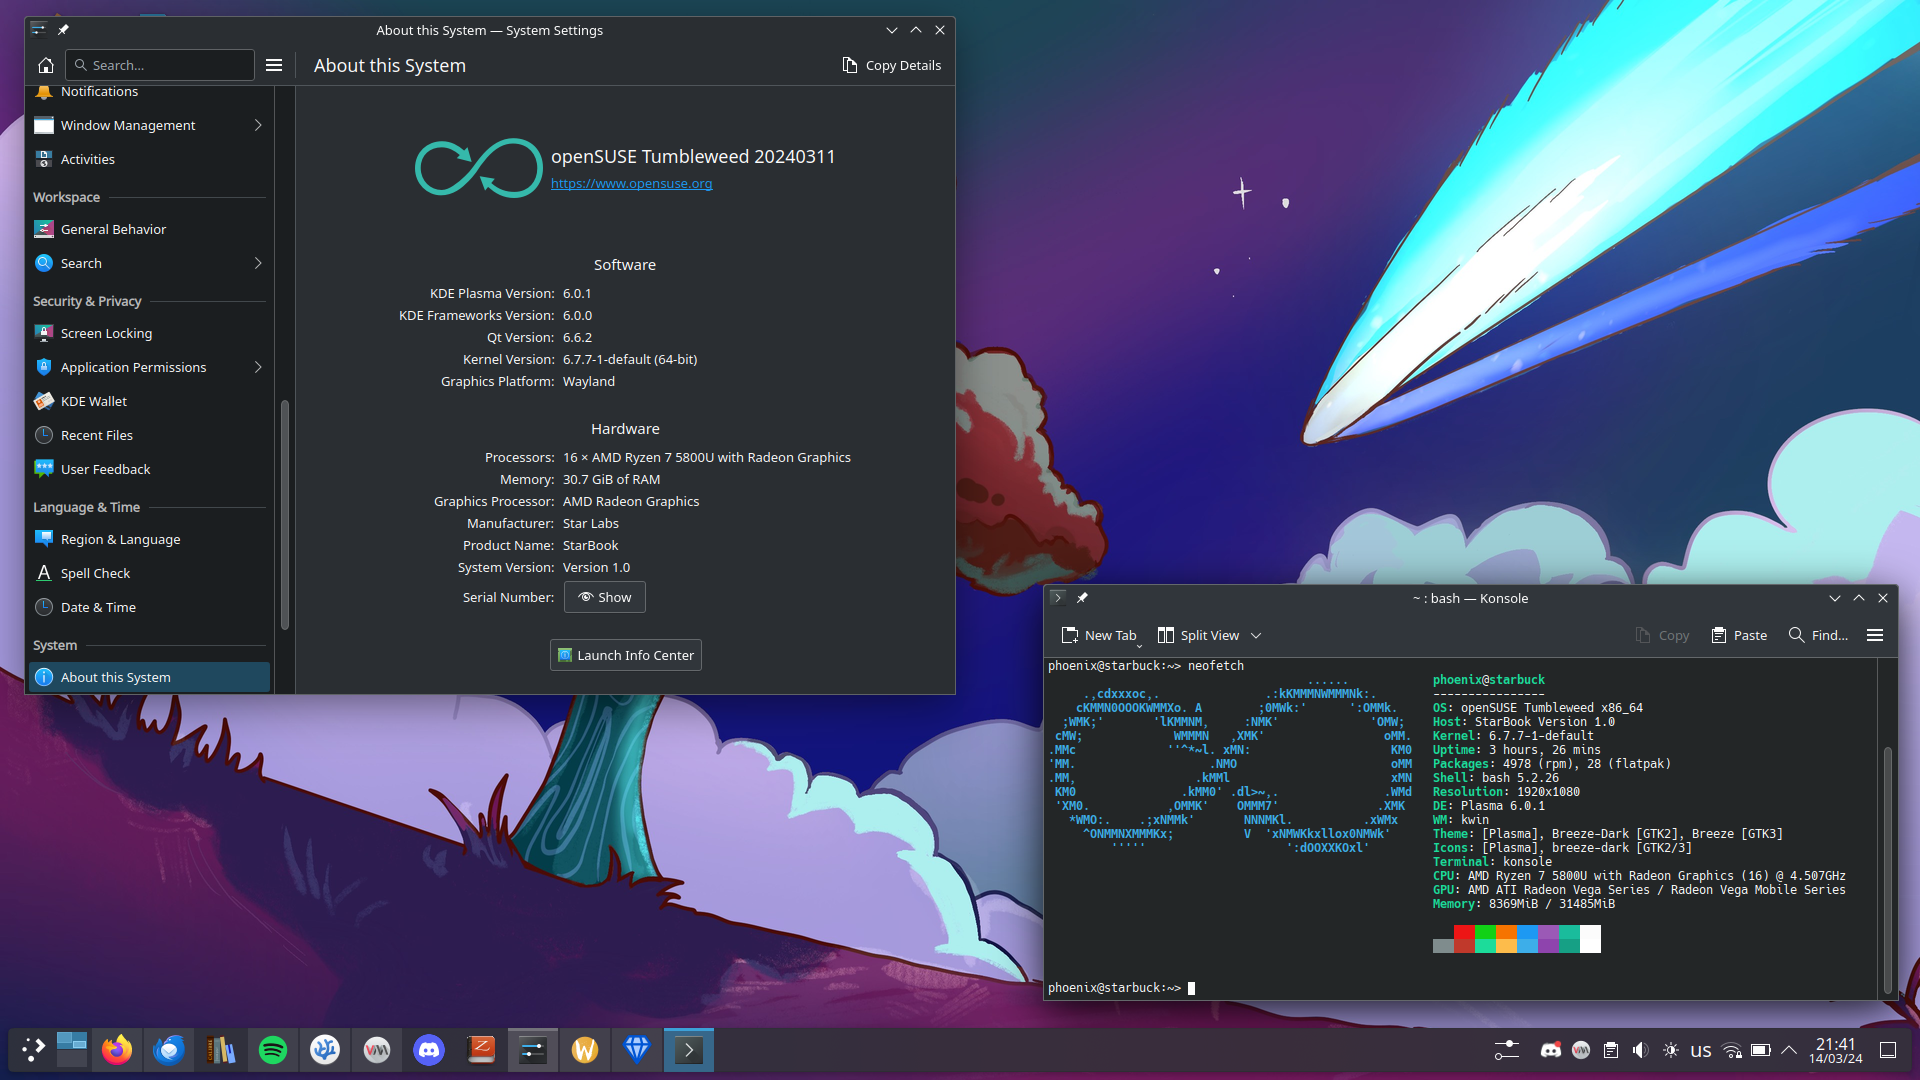Open Firefox from the taskbar
Viewport: 1920px width, 1080px height.
[117, 1049]
